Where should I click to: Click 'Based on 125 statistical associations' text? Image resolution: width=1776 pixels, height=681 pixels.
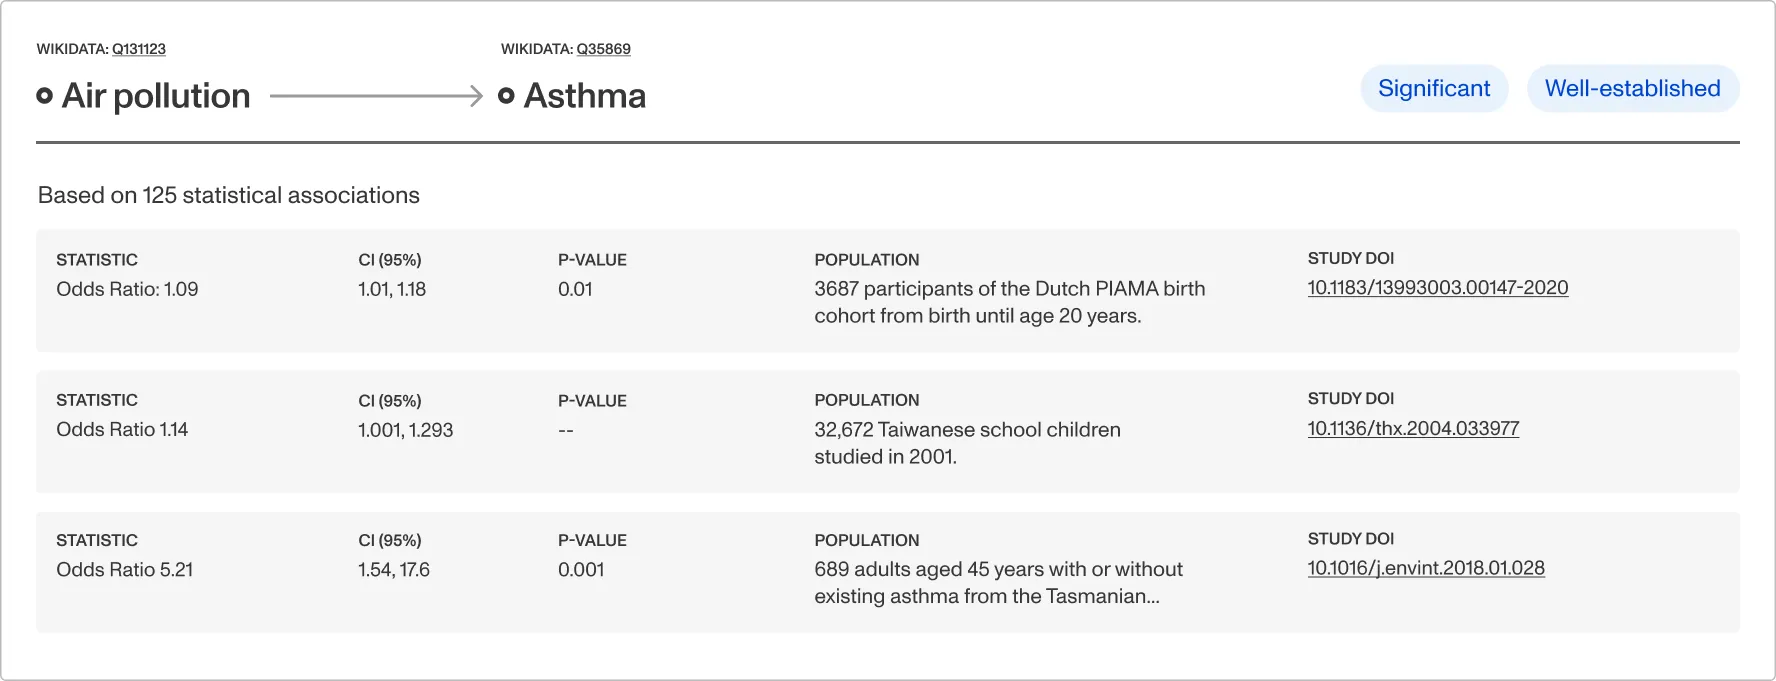[229, 195]
